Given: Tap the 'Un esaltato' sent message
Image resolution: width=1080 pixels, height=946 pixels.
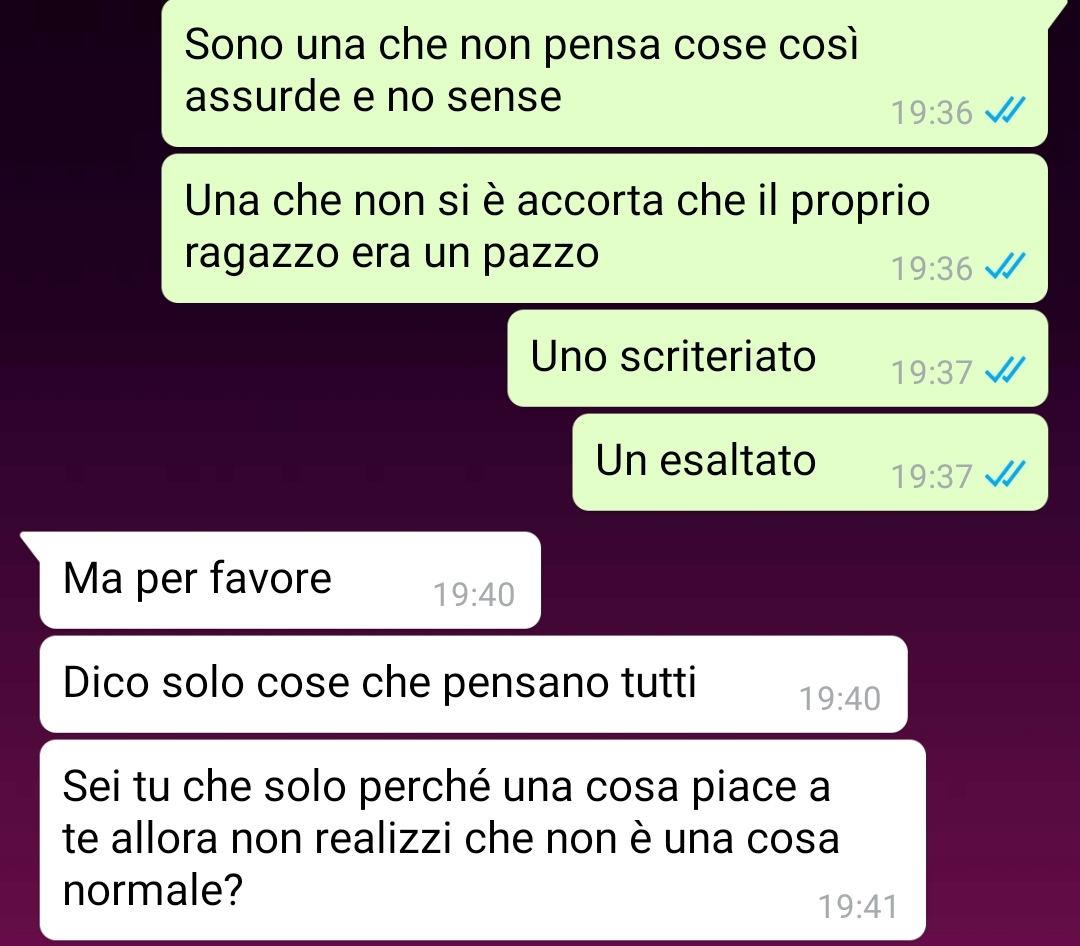Looking at the screenshot, I should point(810,462).
